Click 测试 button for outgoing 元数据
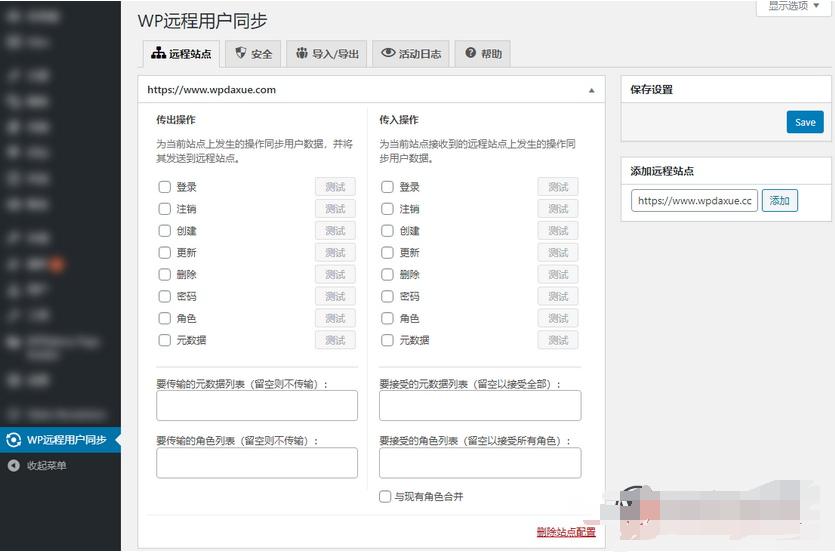This screenshot has width=835, height=552. tap(335, 340)
